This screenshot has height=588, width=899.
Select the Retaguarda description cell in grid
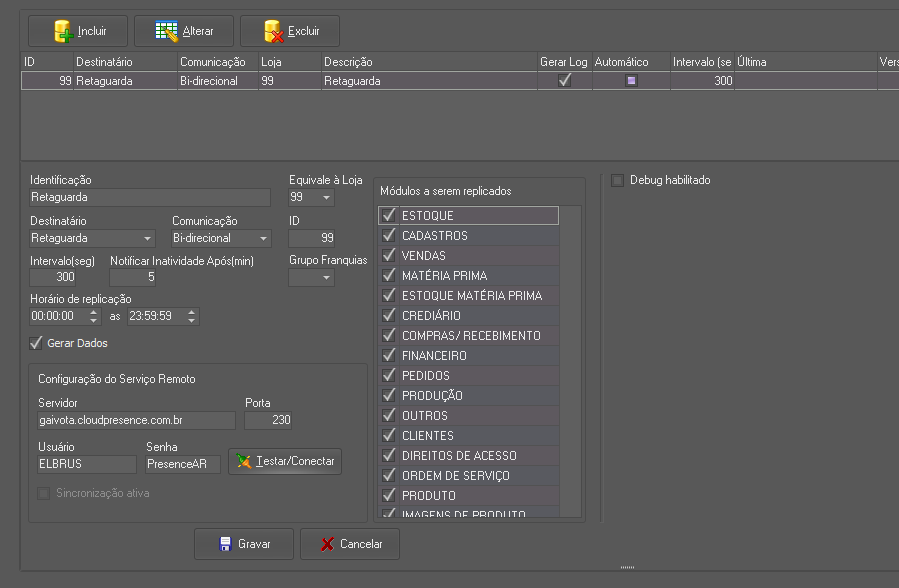click(429, 81)
